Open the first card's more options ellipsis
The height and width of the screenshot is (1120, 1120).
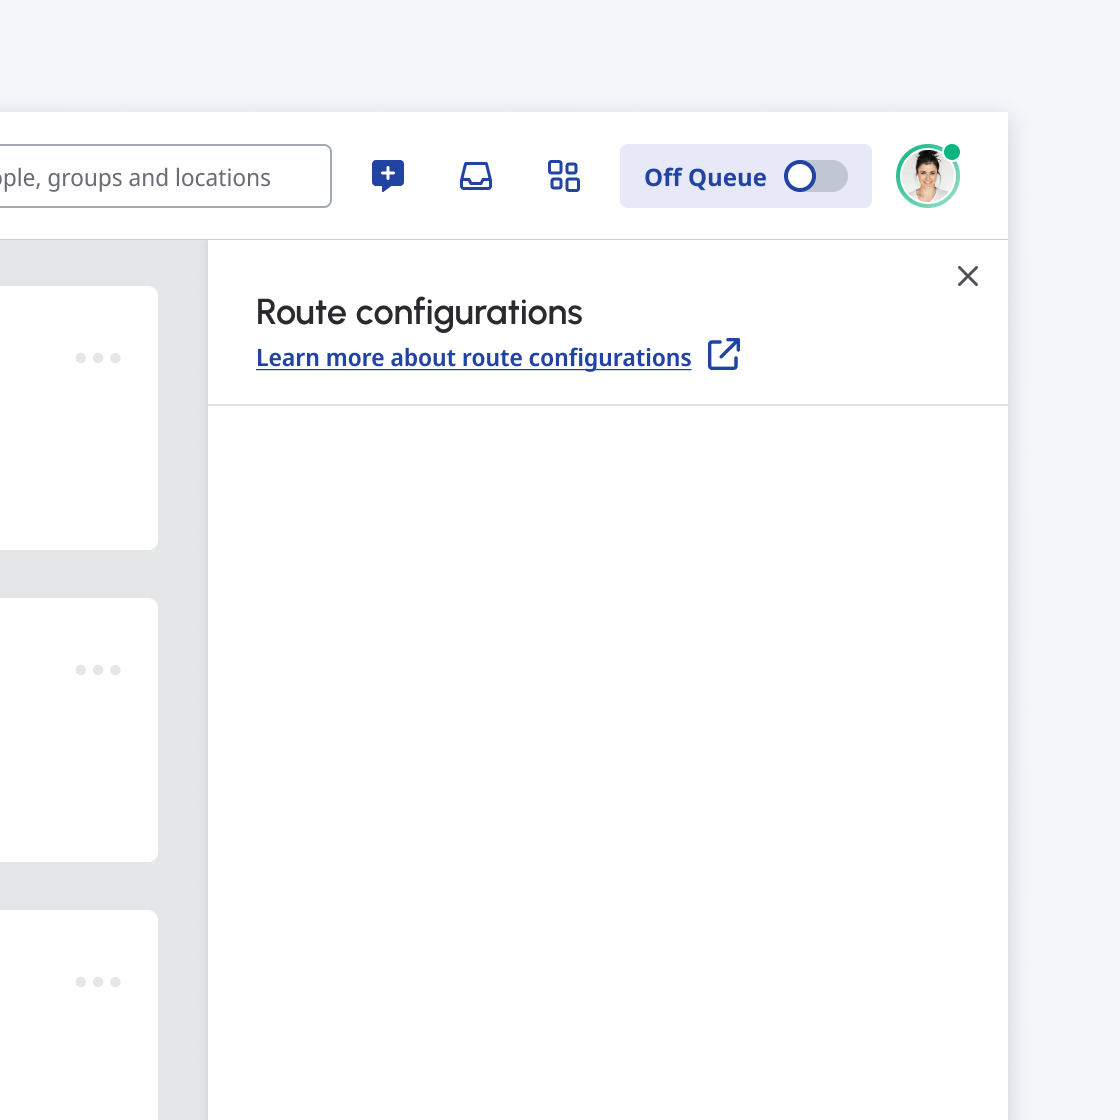(98, 358)
